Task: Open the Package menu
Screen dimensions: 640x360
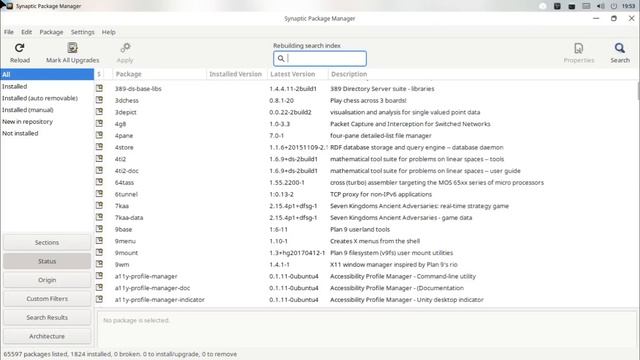Action: pyautogui.click(x=51, y=32)
